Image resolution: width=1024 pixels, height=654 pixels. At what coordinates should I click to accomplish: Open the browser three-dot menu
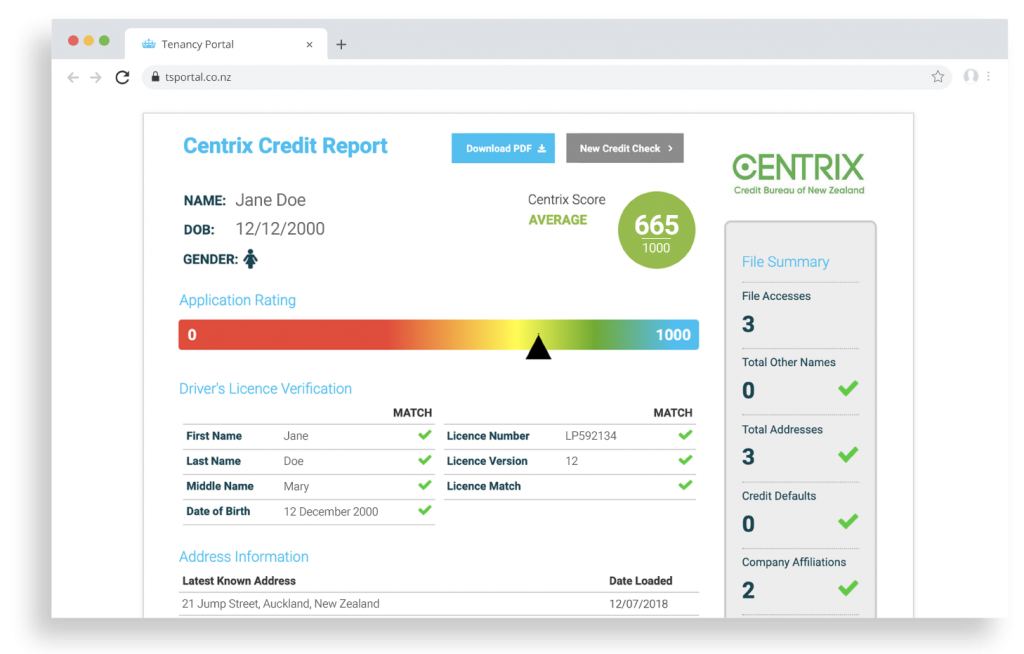pyautogui.click(x=989, y=76)
